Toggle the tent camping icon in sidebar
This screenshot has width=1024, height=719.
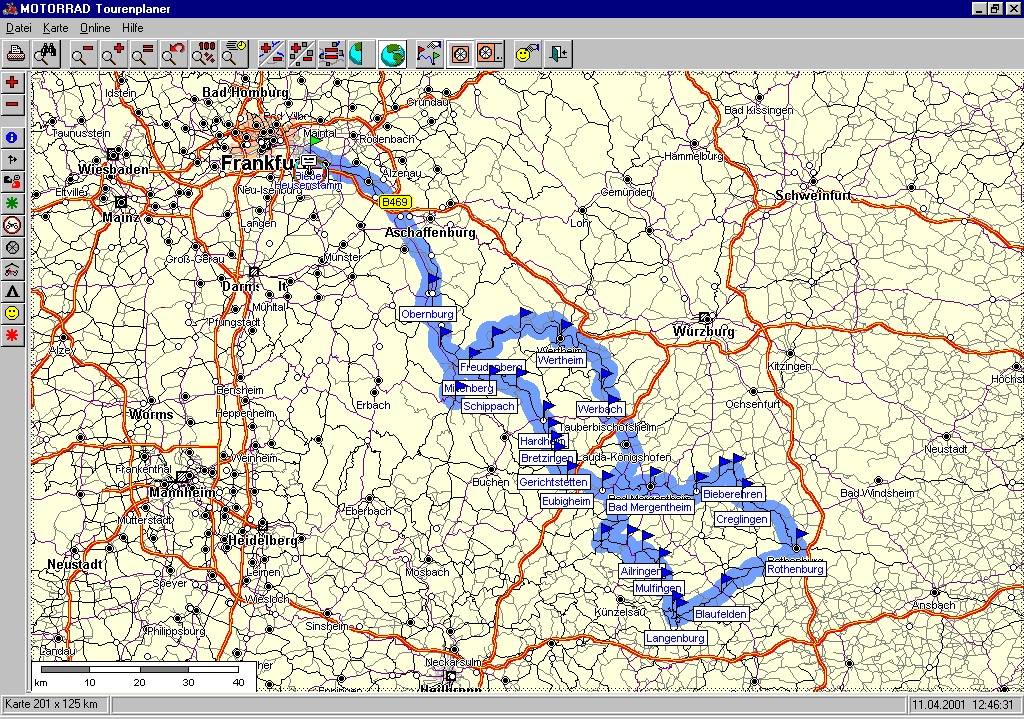[x=12, y=291]
